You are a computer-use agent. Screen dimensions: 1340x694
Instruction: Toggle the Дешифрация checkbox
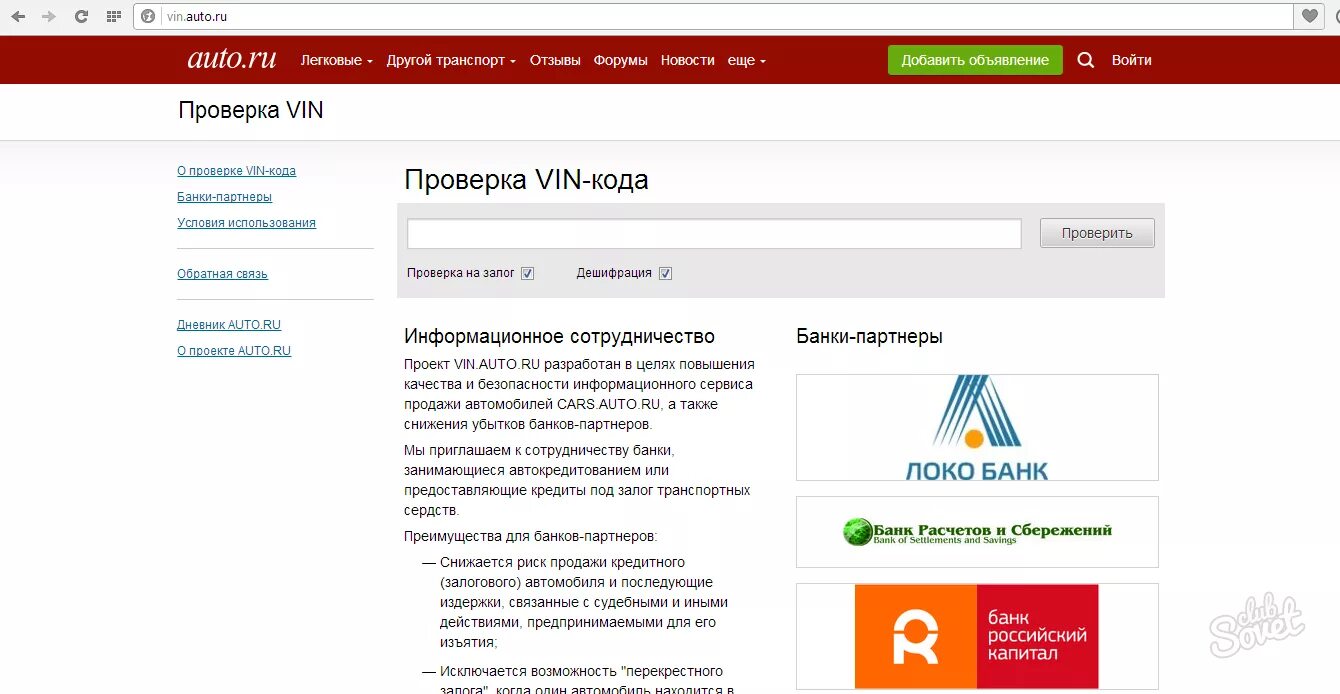665,273
